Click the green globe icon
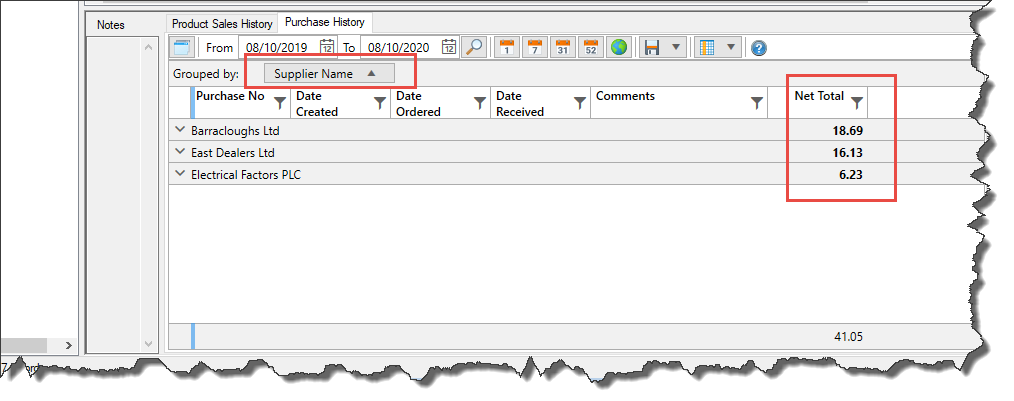The width and height of the screenshot is (1014, 401). pos(619,47)
